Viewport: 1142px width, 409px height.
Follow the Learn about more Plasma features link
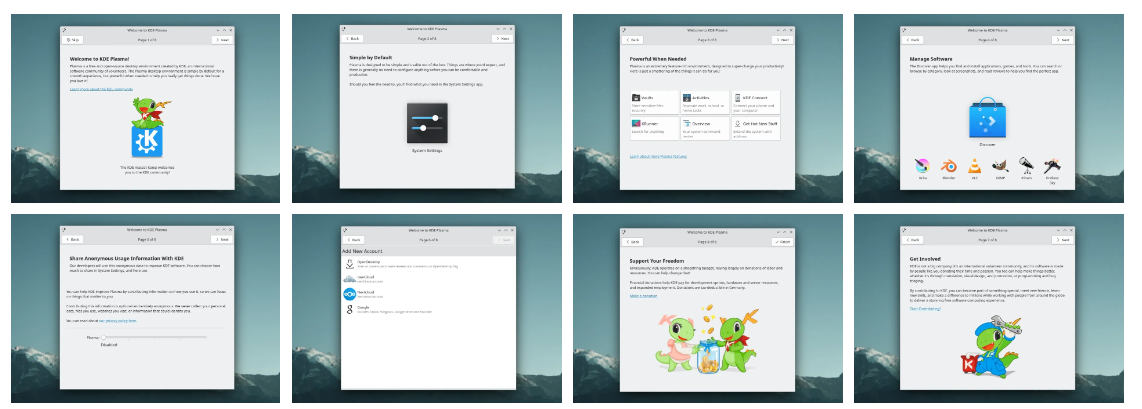658,156
